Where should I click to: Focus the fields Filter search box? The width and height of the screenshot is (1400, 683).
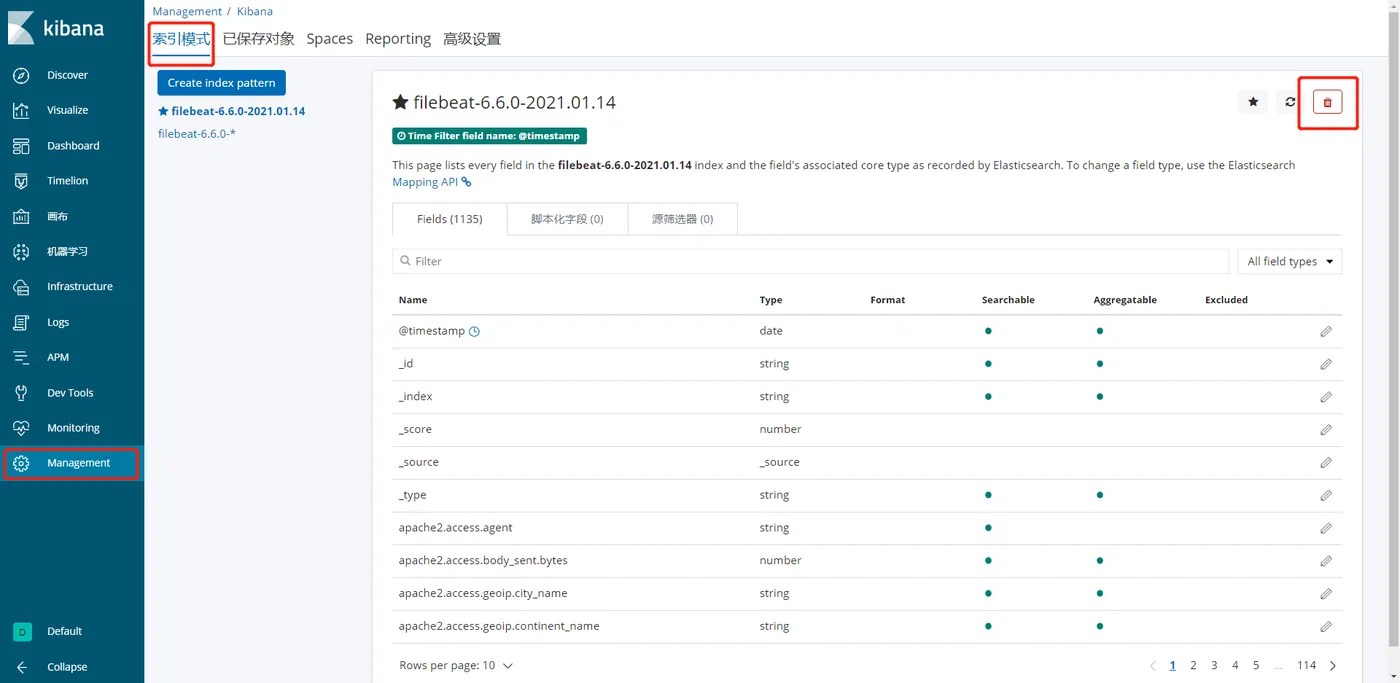click(810, 261)
